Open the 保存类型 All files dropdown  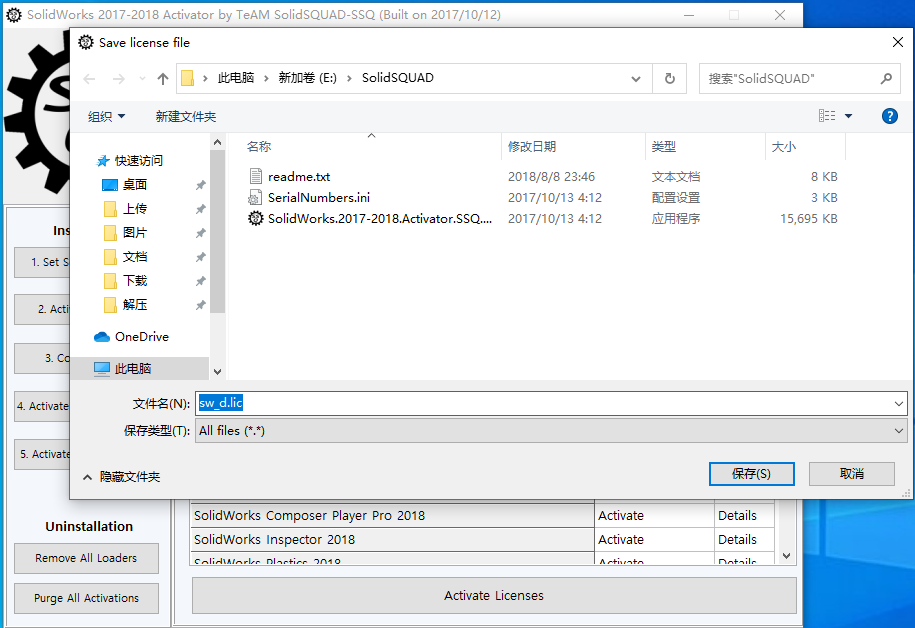point(551,431)
